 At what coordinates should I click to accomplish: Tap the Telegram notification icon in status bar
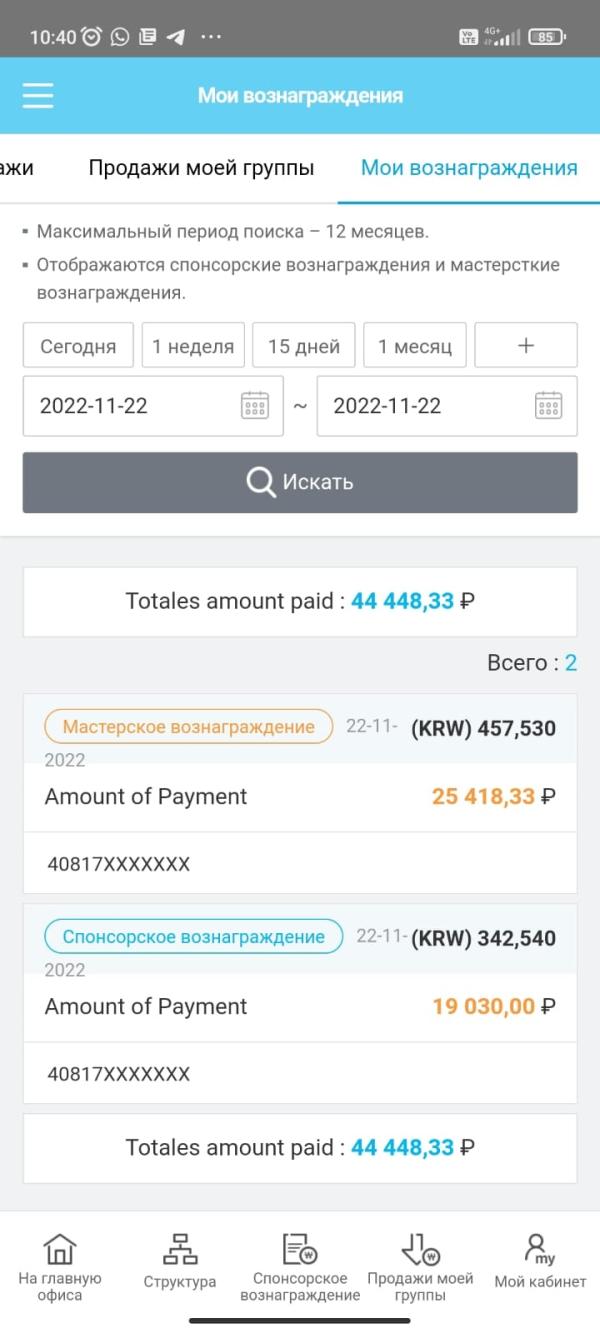176,37
